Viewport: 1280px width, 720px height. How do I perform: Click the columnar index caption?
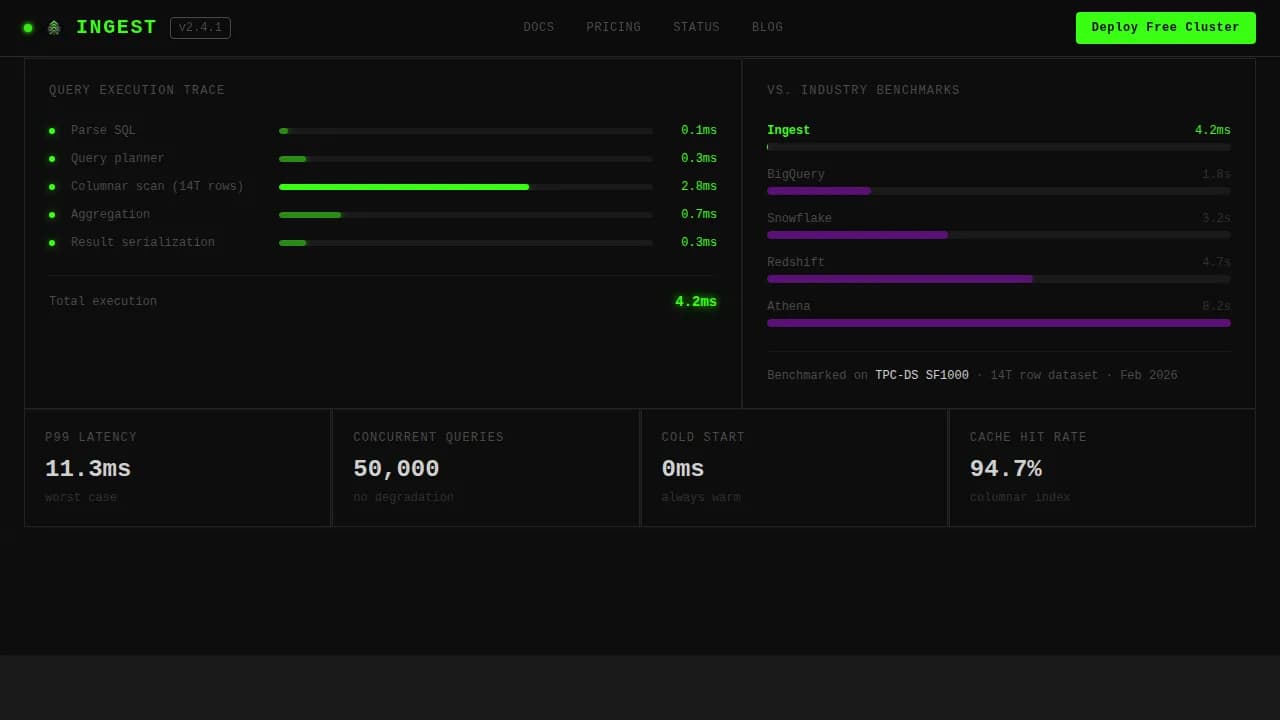click(1020, 498)
